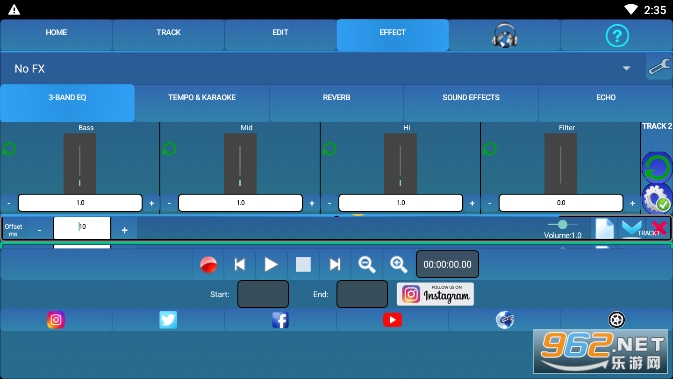Click the 00:00:00.00 time display
Screen dimensions: 673x379
[x=447, y=264]
